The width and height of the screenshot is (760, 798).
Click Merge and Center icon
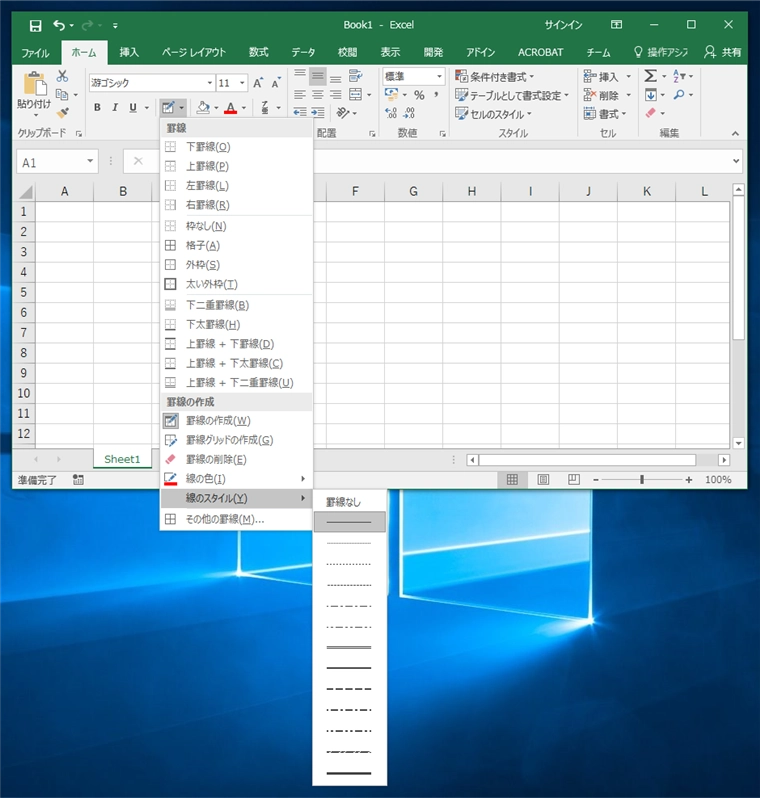355,95
